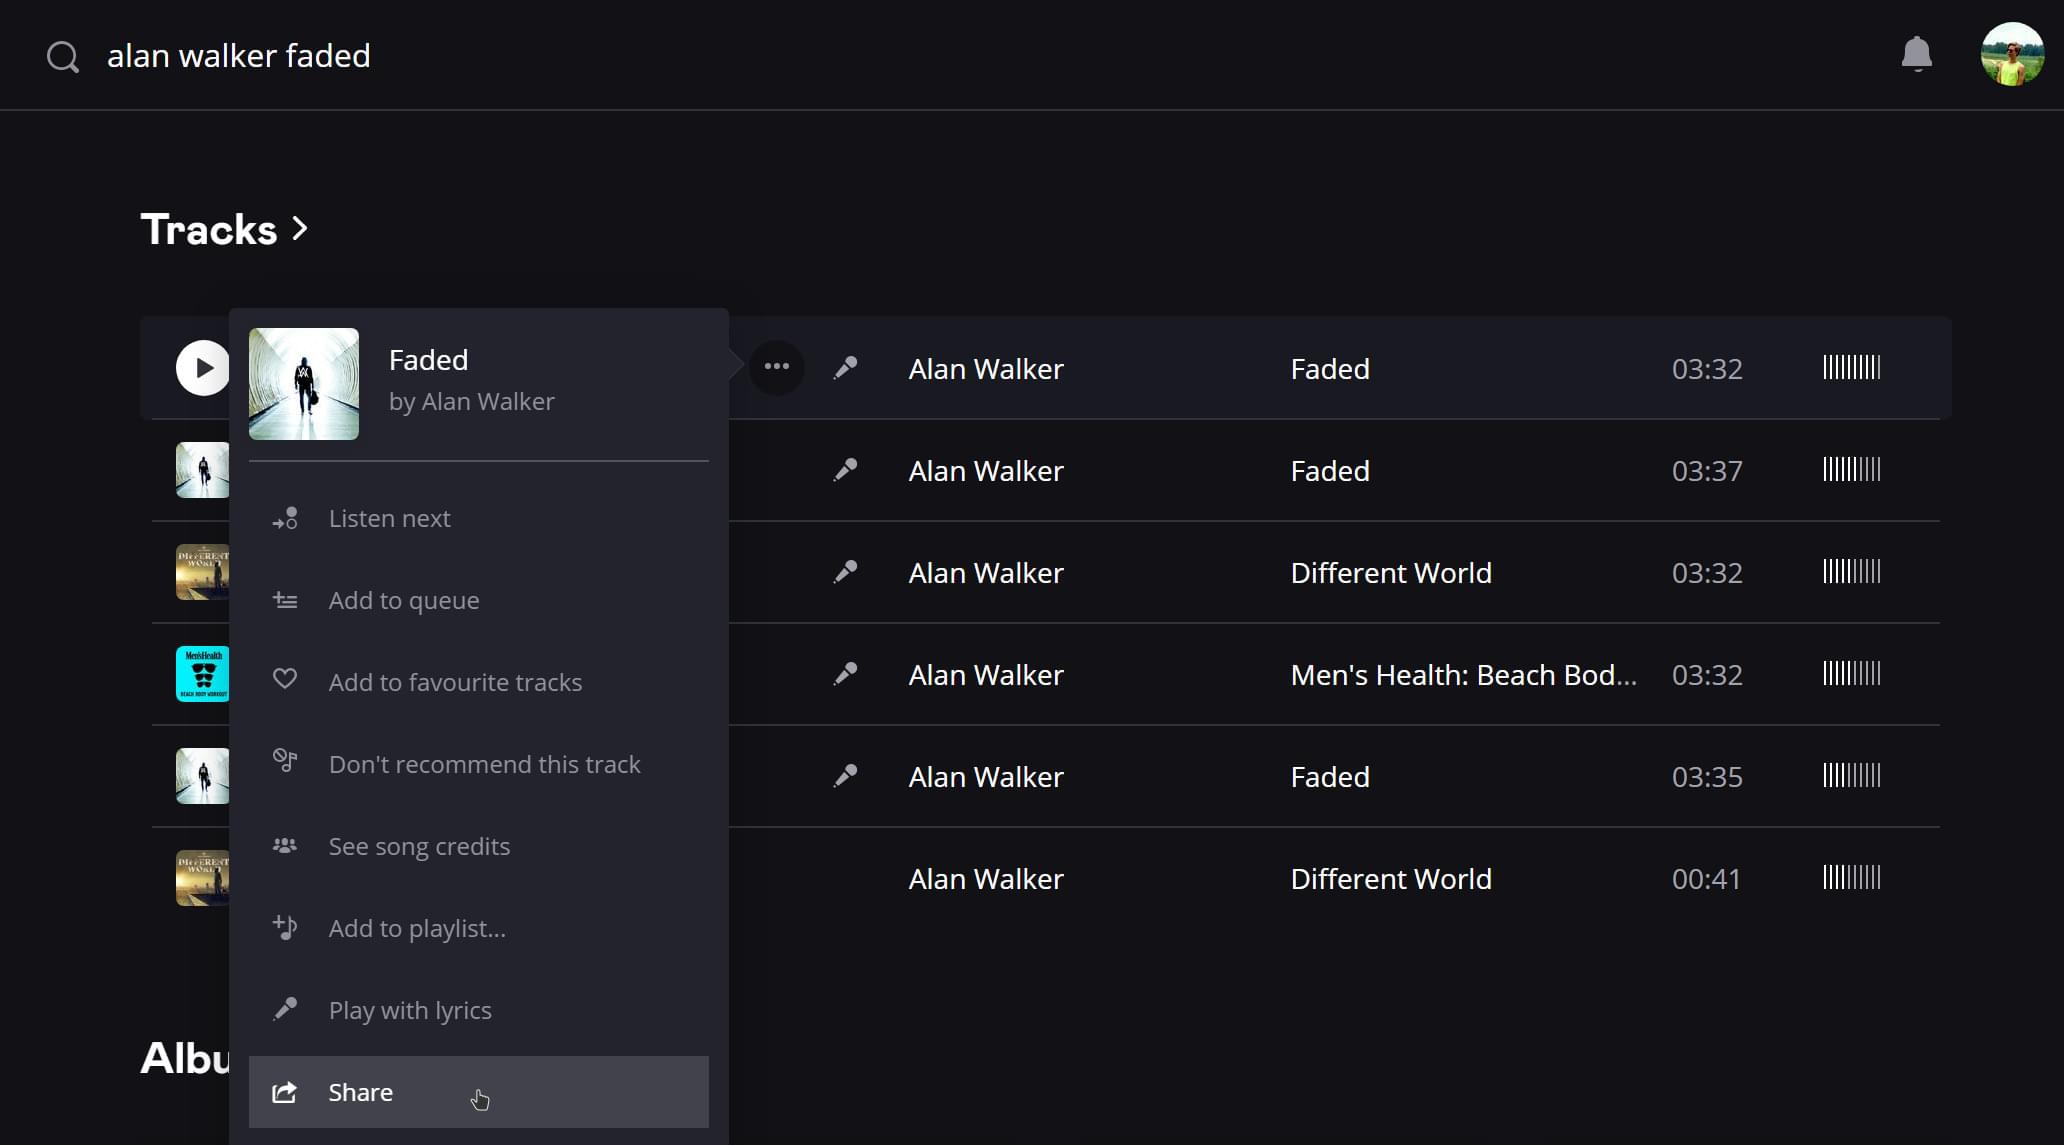Viewport: 2064px width, 1145px height.
Task: Click the Tracks heading link
Action: click(209, 229)
